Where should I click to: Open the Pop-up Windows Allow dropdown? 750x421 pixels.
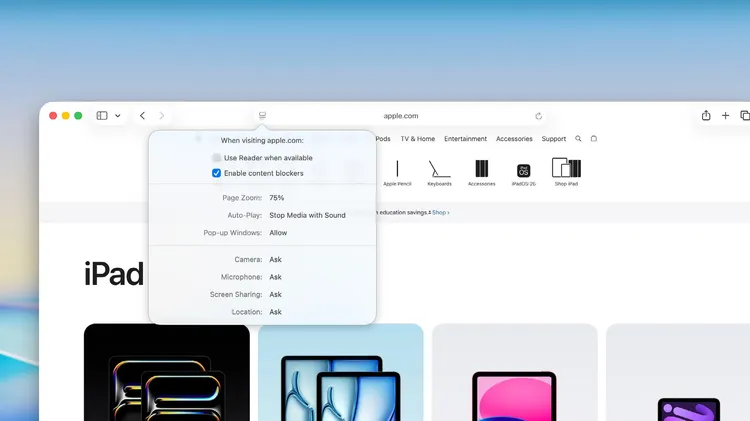pyautogui.click(x=278, y=233)
